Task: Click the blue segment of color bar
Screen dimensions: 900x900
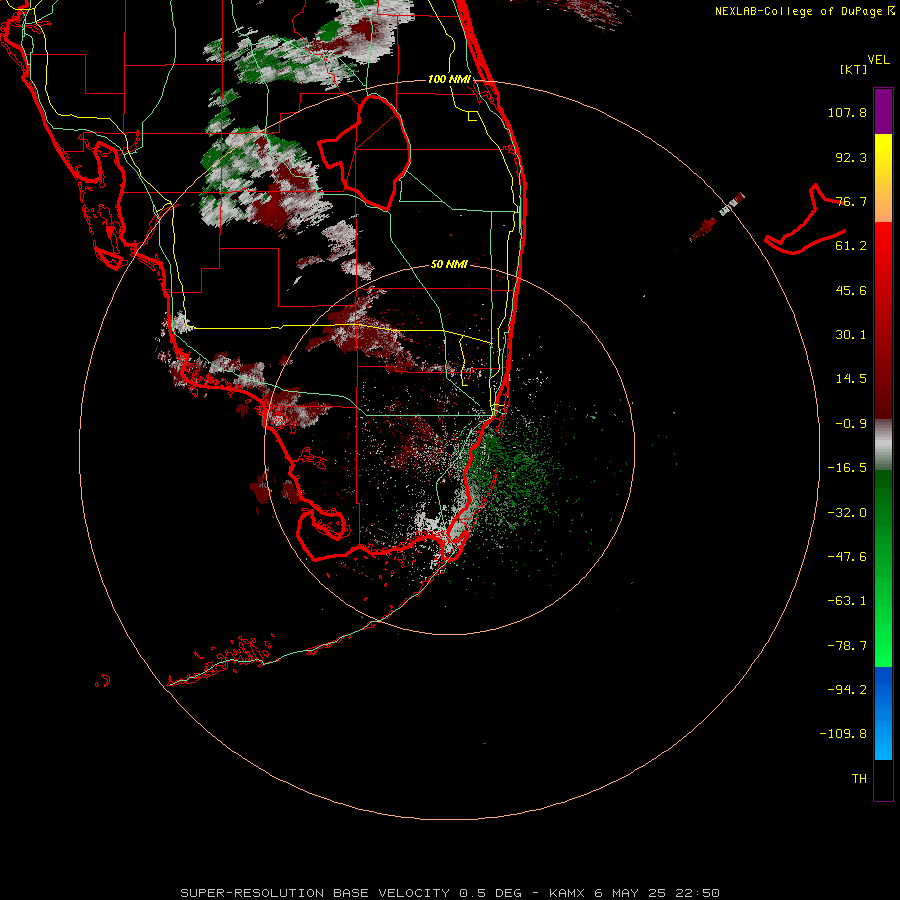Action: (883, 713)
